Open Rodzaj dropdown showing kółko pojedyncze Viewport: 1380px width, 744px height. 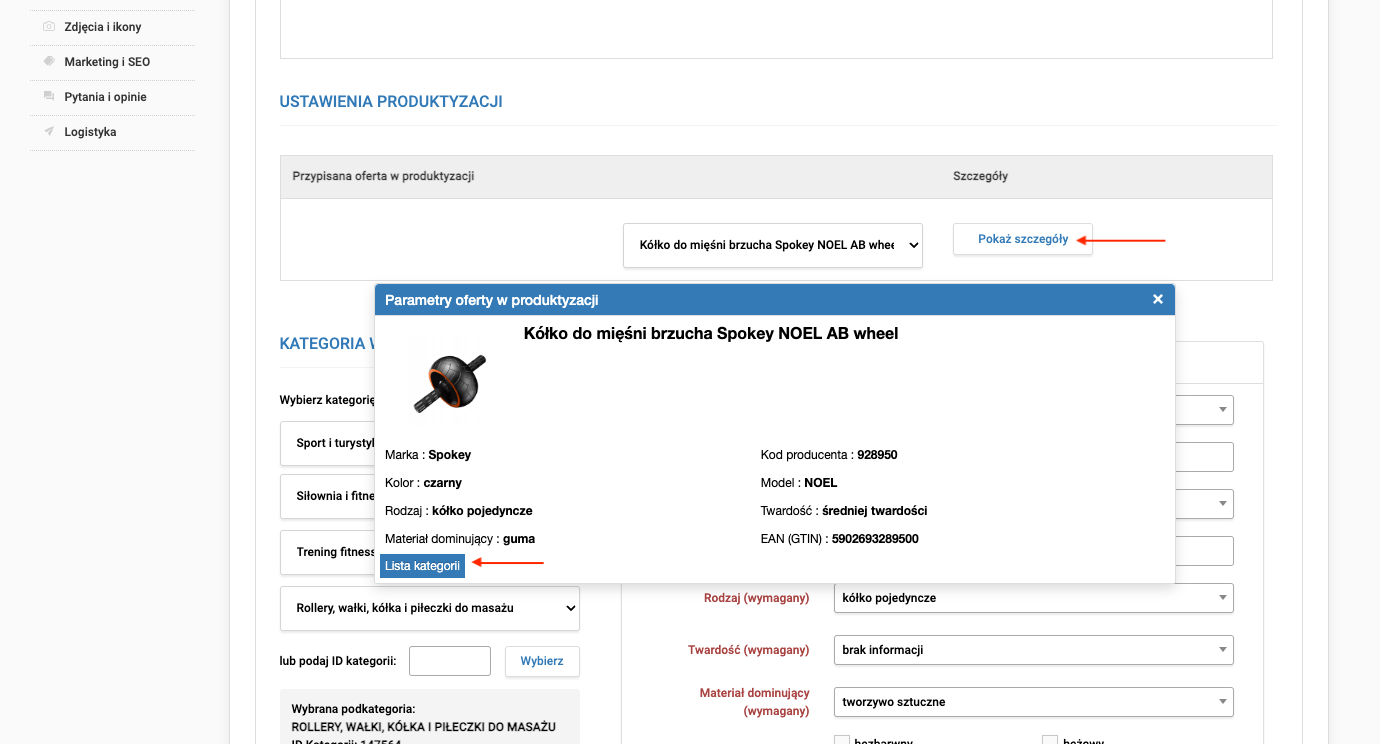click(1034, 598)
